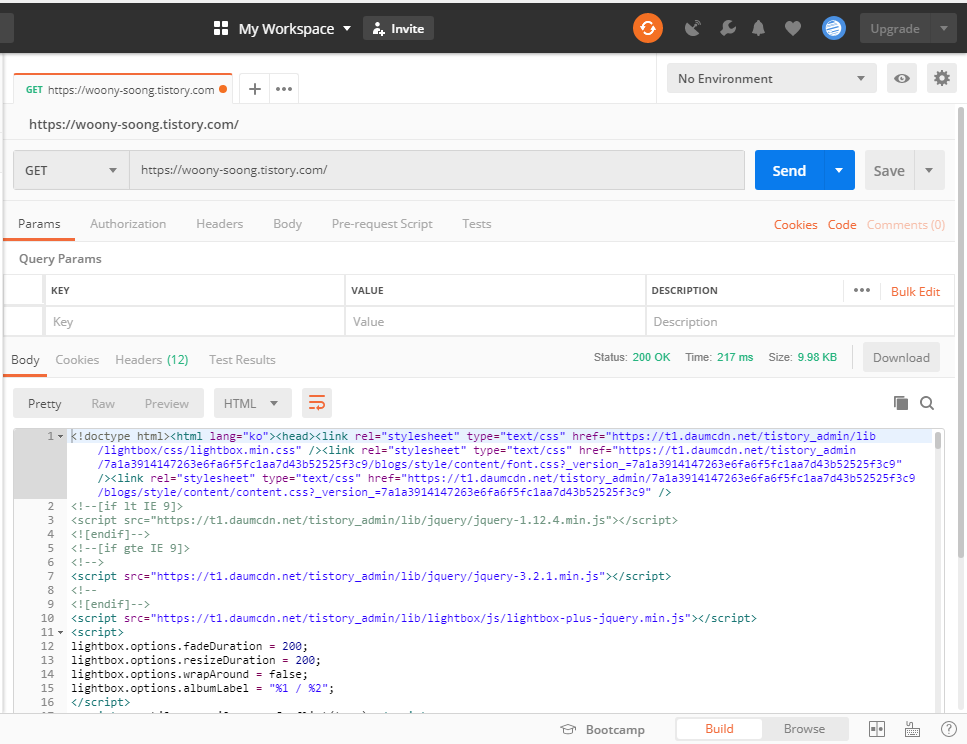Expand the My Workspace dropdown

coord(347,28)
